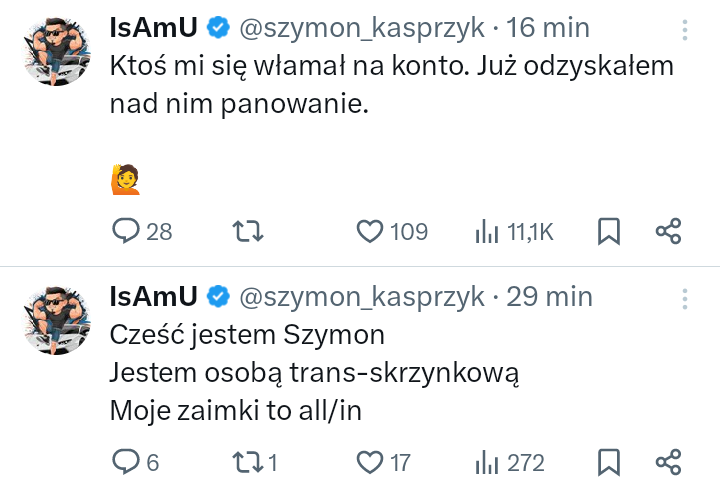This screenshot has height=483, width=720.
Task: Bookmark the trans-skrzynkową tweet
Action: 608,462
